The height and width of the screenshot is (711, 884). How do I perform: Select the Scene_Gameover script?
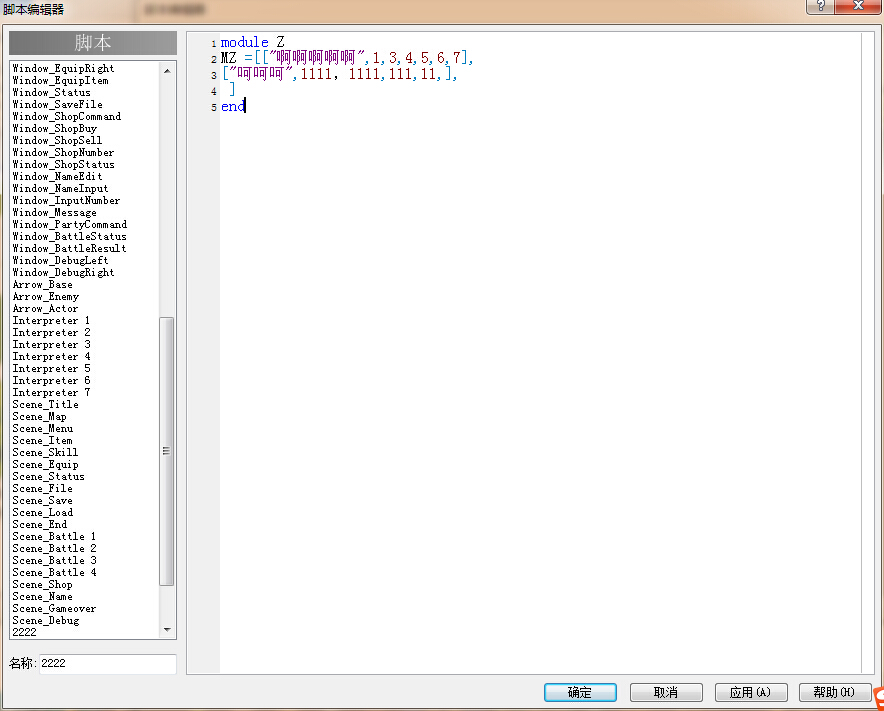click(54, 609)
